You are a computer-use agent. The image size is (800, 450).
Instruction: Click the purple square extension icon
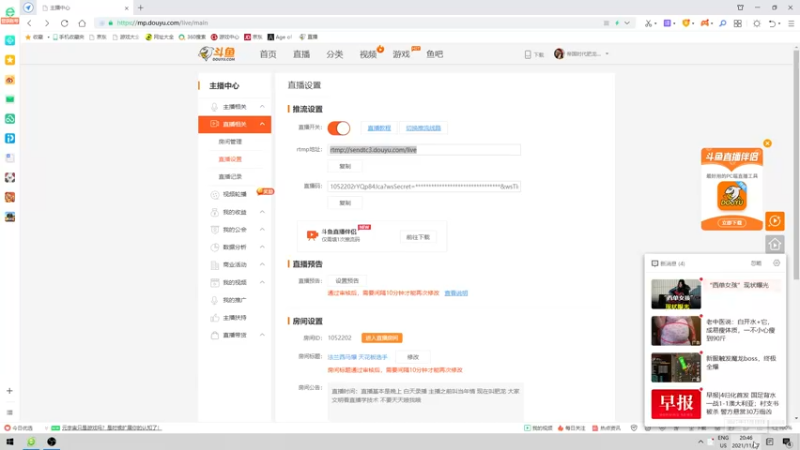tap(667, 23)
